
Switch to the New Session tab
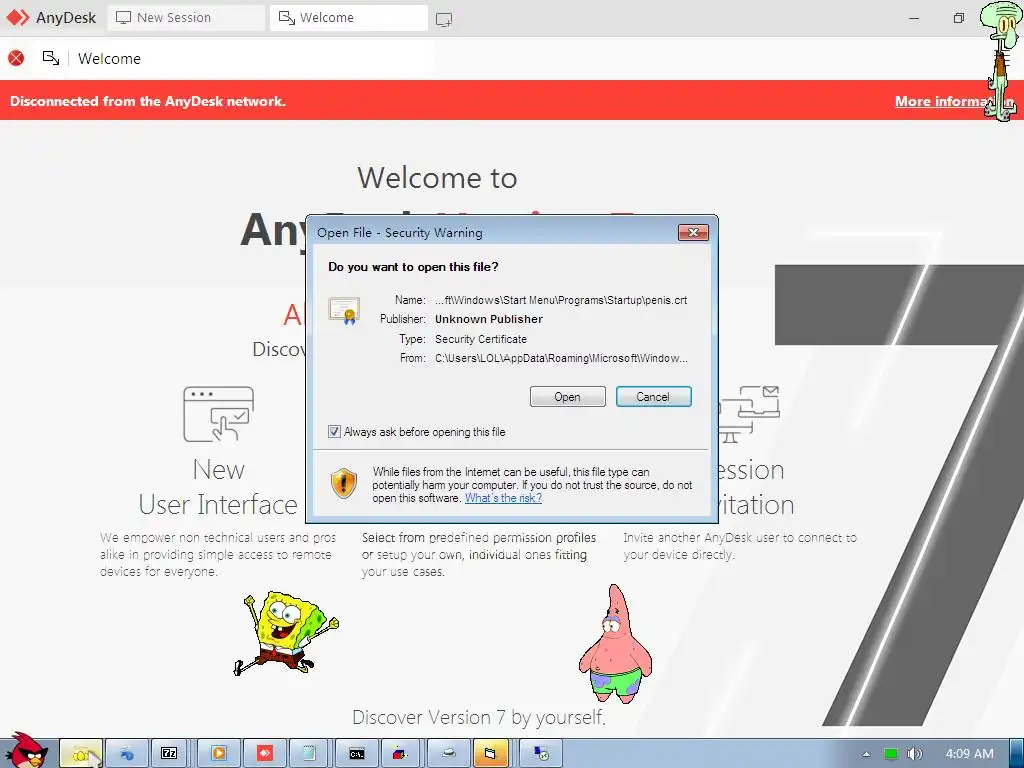(x=186, y=18)
